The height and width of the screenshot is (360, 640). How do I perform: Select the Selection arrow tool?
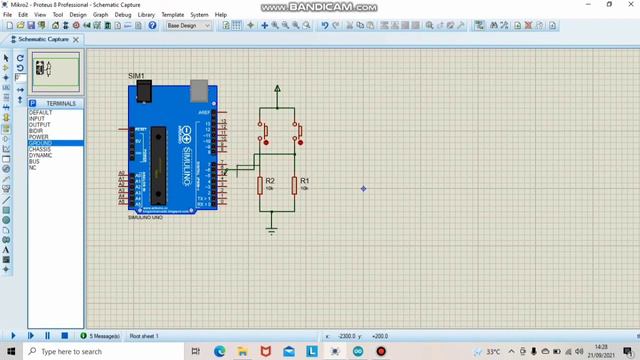6,58
